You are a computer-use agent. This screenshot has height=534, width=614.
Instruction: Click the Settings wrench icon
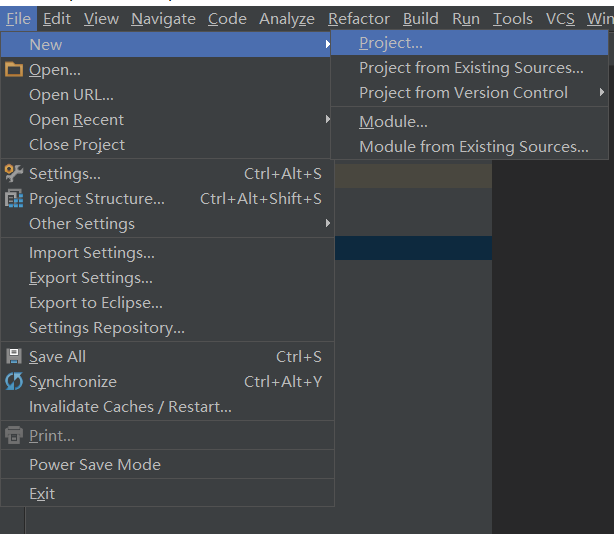click(14, 173)
